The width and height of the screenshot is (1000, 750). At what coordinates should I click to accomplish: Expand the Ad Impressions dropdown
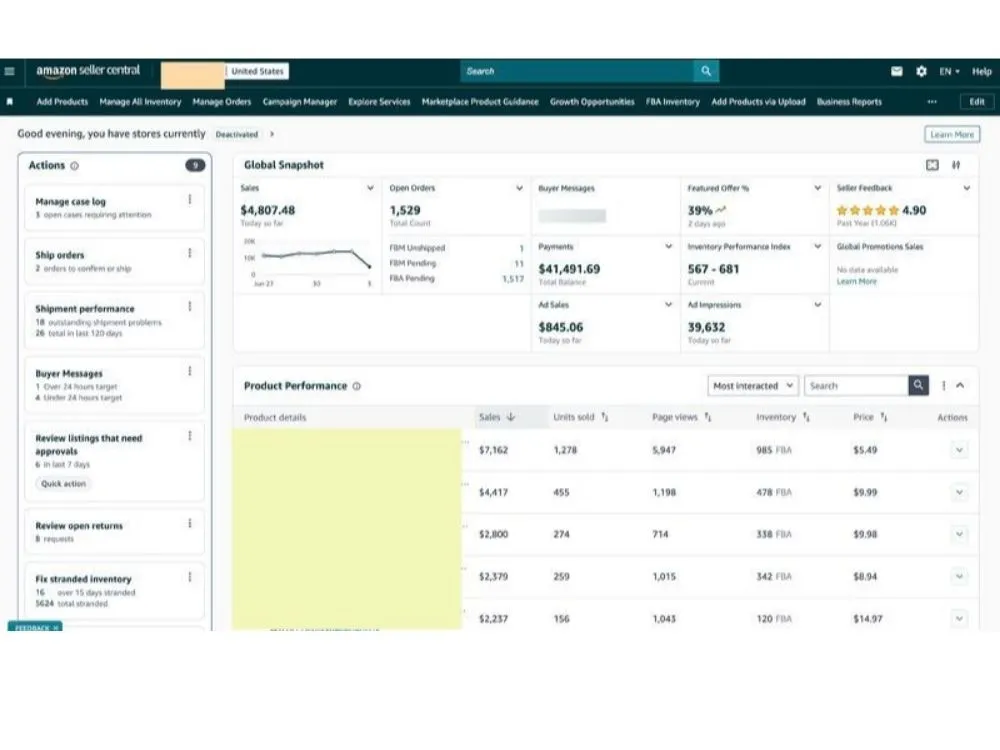pos(818,305)
